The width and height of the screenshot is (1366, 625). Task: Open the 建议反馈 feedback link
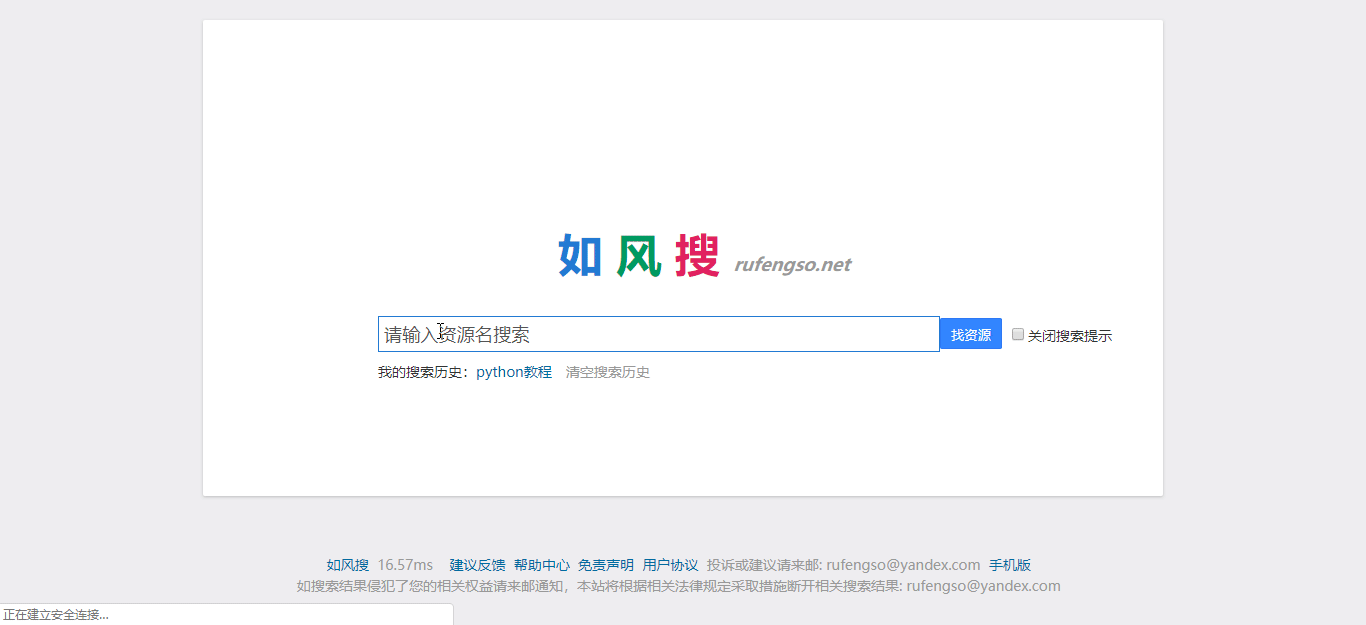coord(478,565)
